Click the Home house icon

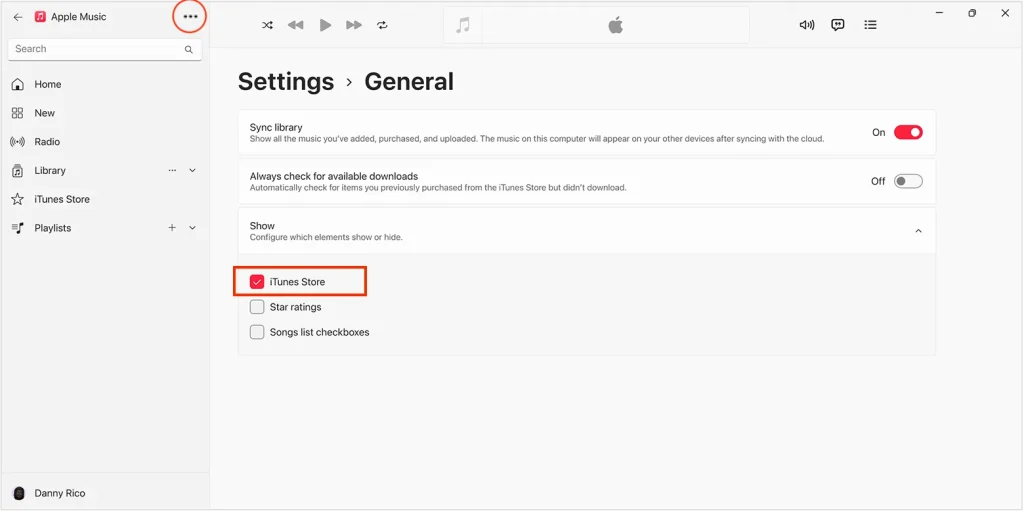[x=18, y=84]
